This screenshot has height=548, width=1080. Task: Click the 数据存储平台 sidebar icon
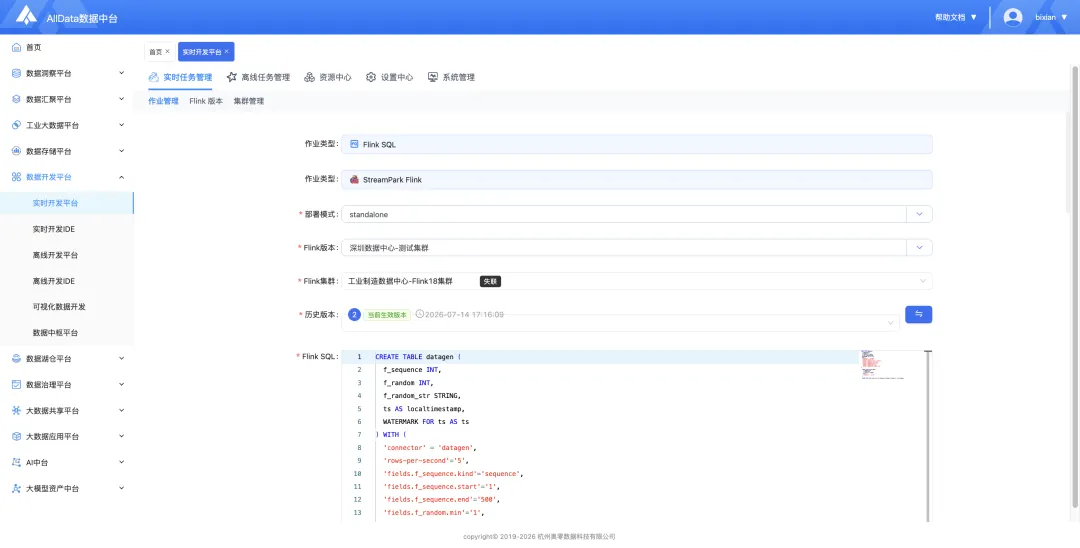(x=17, y=151)
